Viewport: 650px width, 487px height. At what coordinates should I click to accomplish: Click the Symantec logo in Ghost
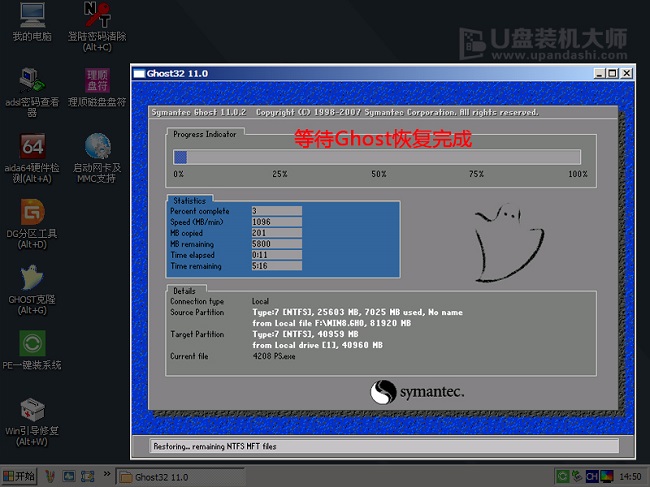(x=417, y=392)
